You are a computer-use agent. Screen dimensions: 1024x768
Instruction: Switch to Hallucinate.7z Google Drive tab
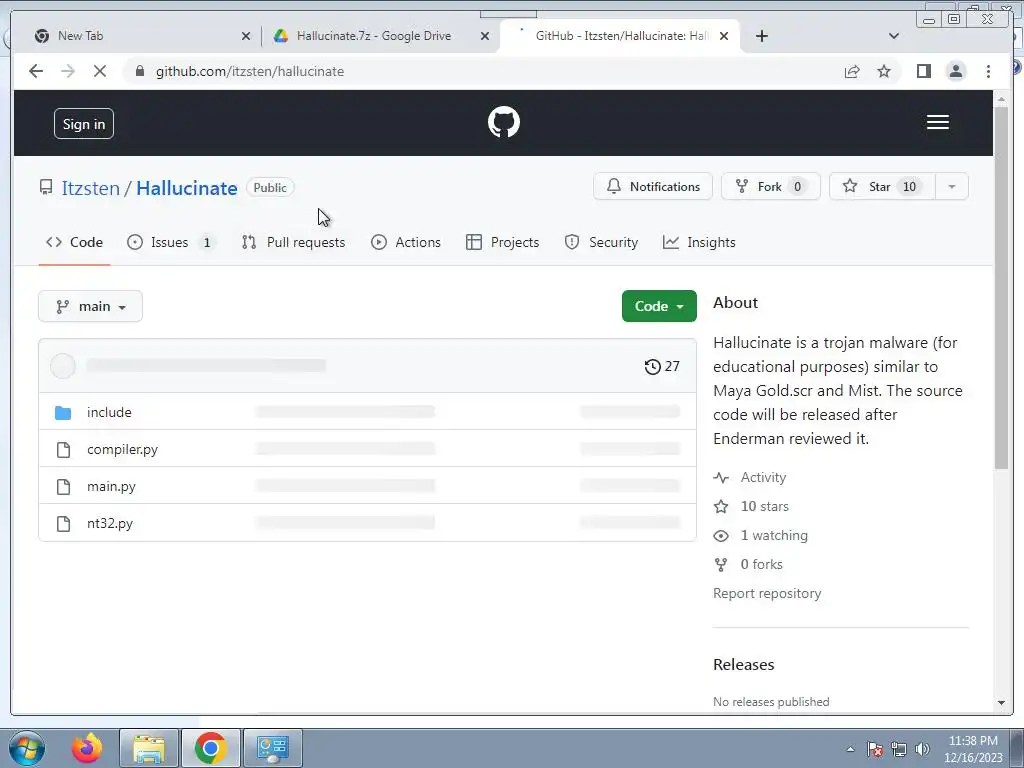[380, 36]
